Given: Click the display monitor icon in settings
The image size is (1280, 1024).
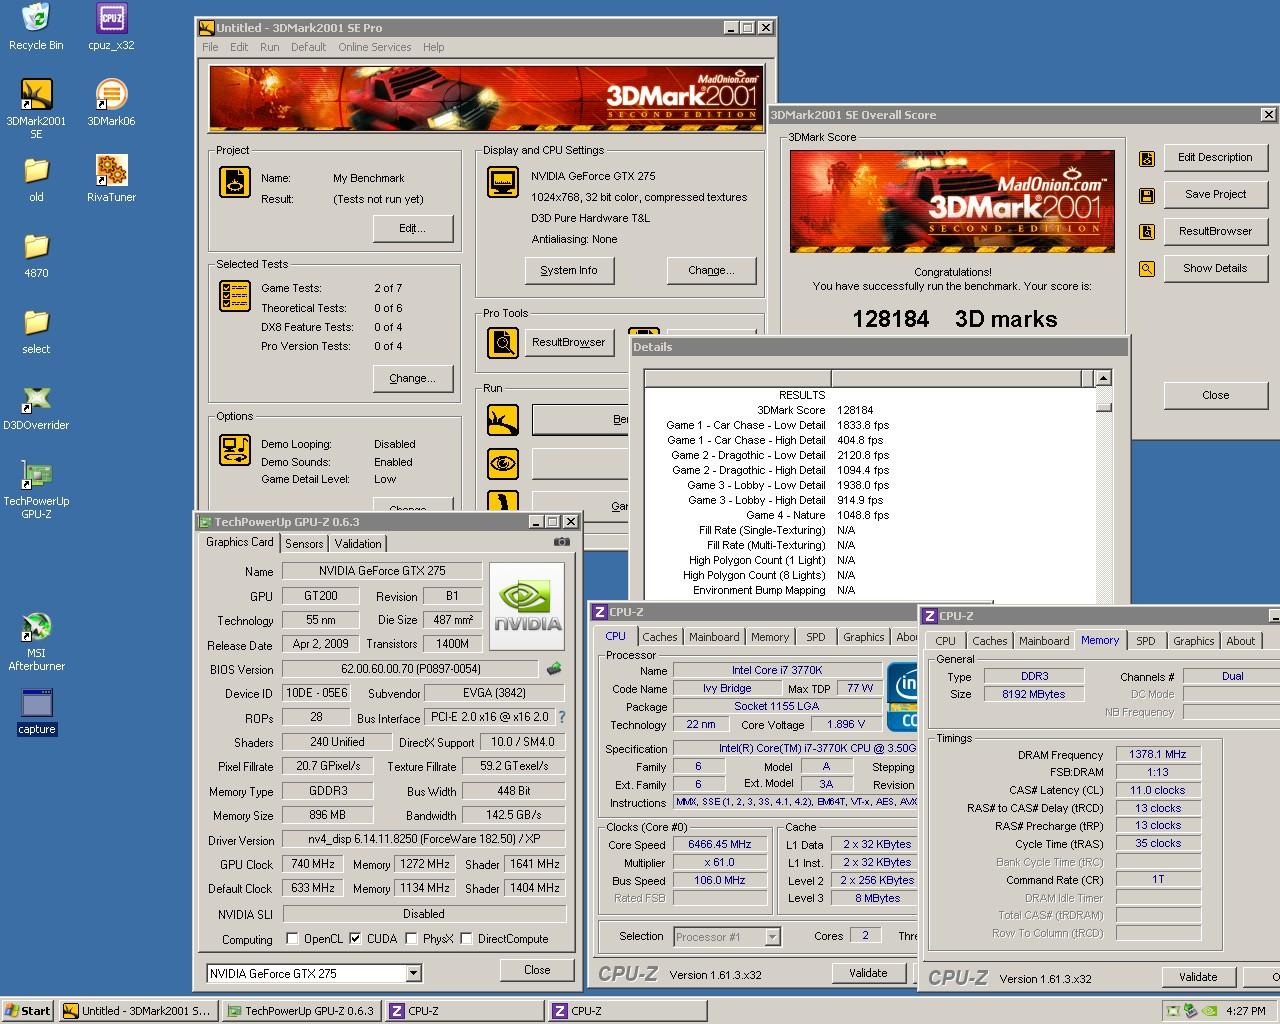Looking at the screenshot, I should (502, 182).
